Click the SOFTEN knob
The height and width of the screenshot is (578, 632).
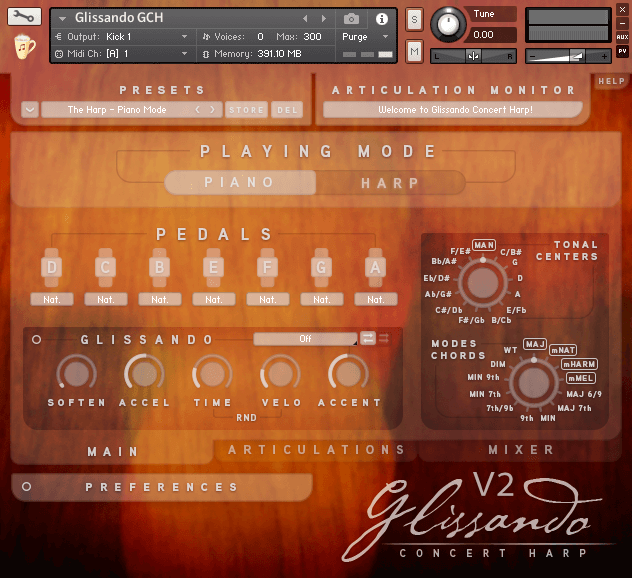coord(76,374)
